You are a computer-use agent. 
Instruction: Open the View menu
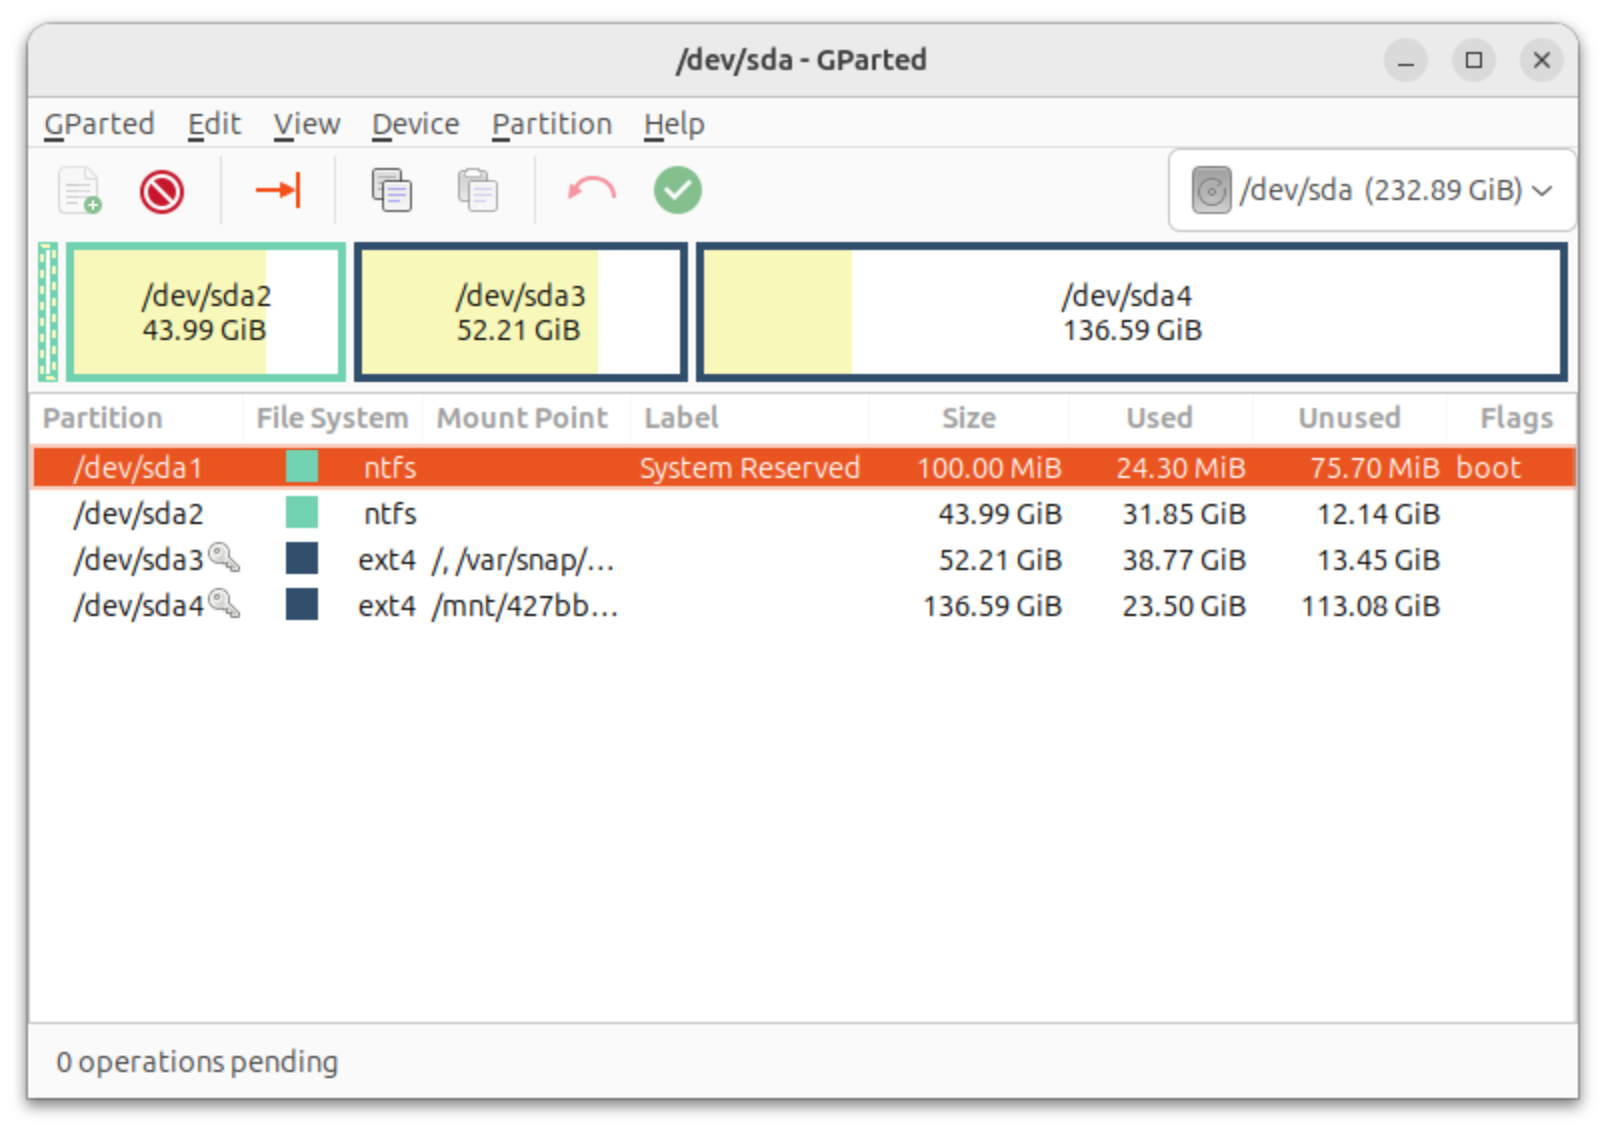click(306, 124)
